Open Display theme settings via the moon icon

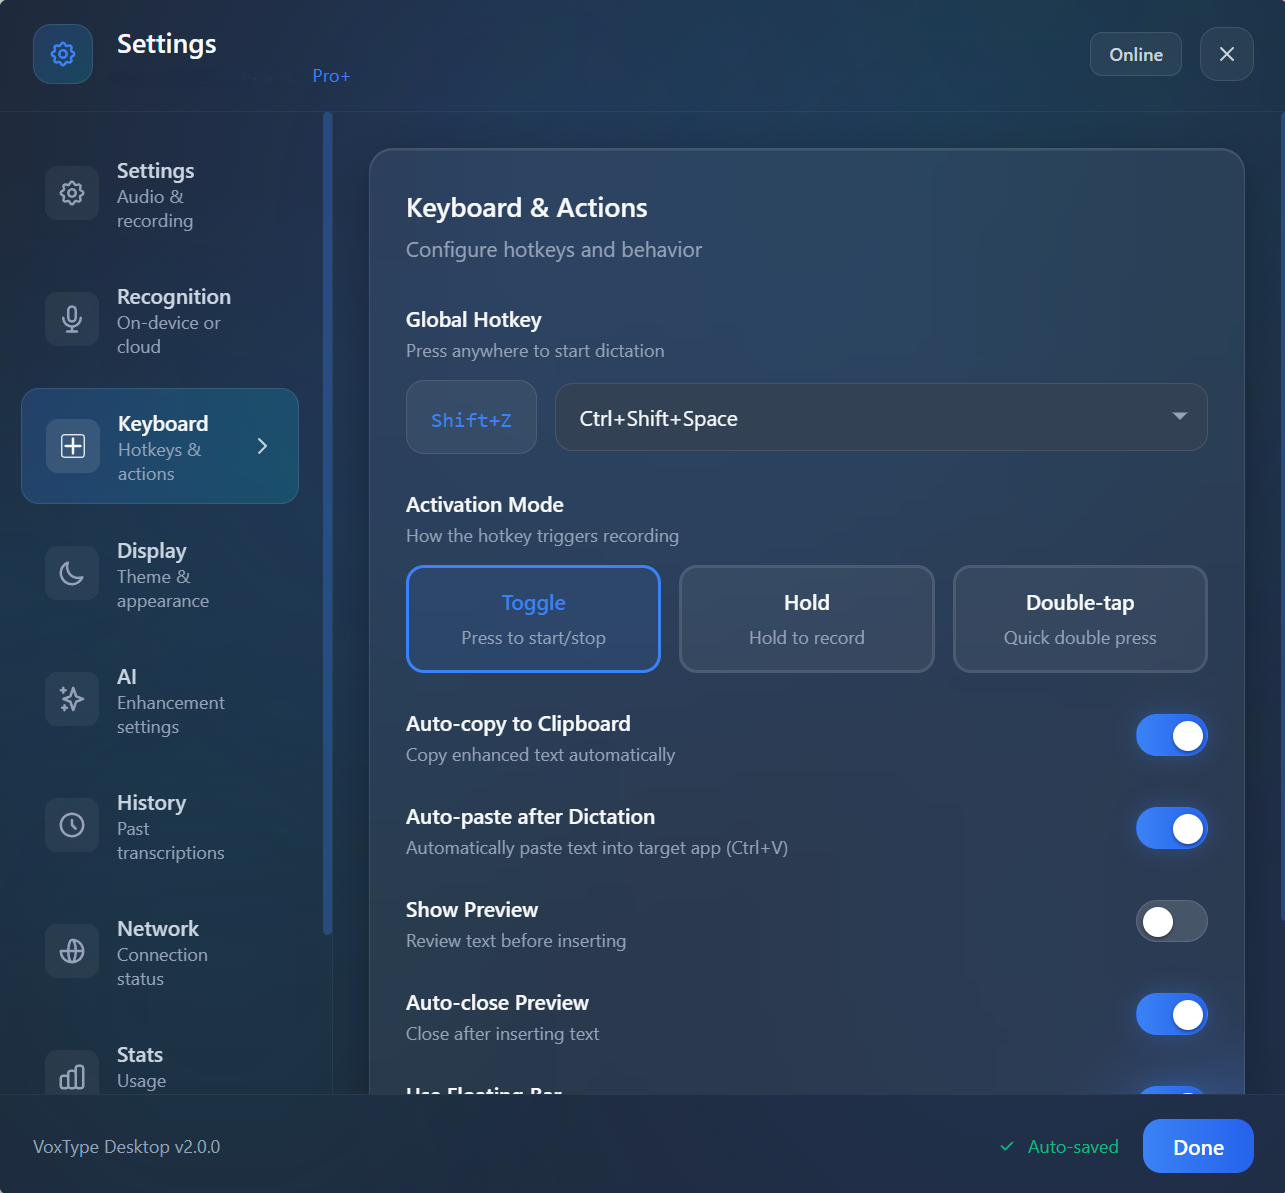pyautogui.click(x=71, y=573)
